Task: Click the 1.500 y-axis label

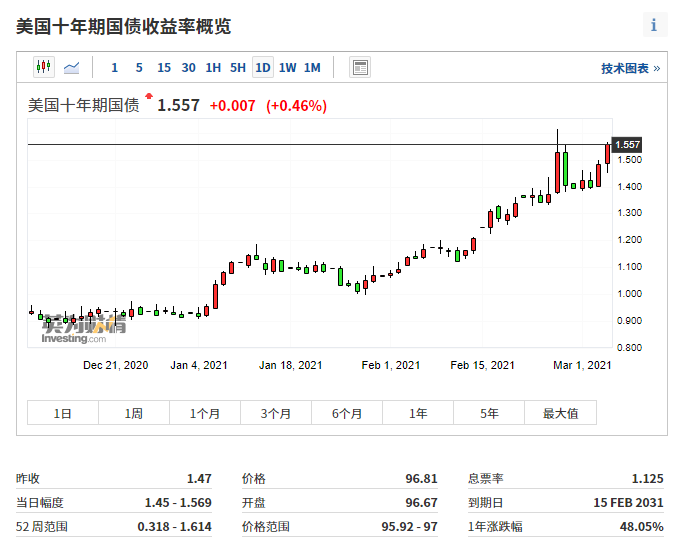Action: coord(629,160)
